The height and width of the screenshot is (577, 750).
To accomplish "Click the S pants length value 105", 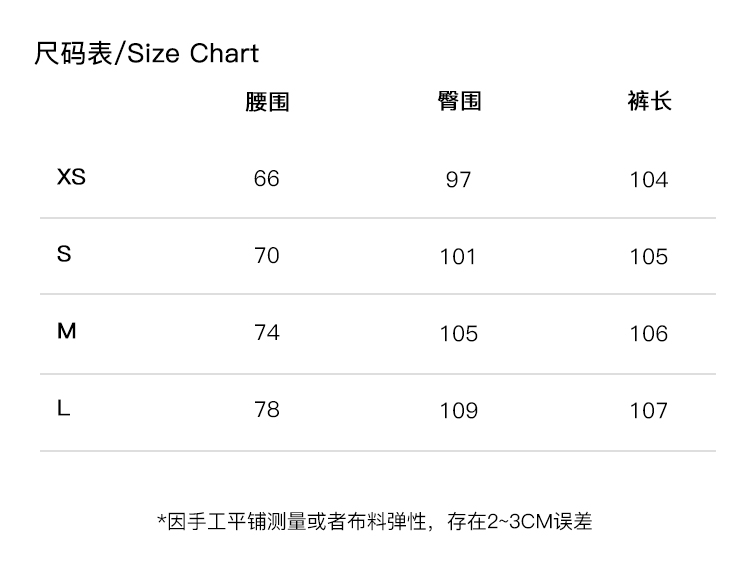I will point(648,257).
